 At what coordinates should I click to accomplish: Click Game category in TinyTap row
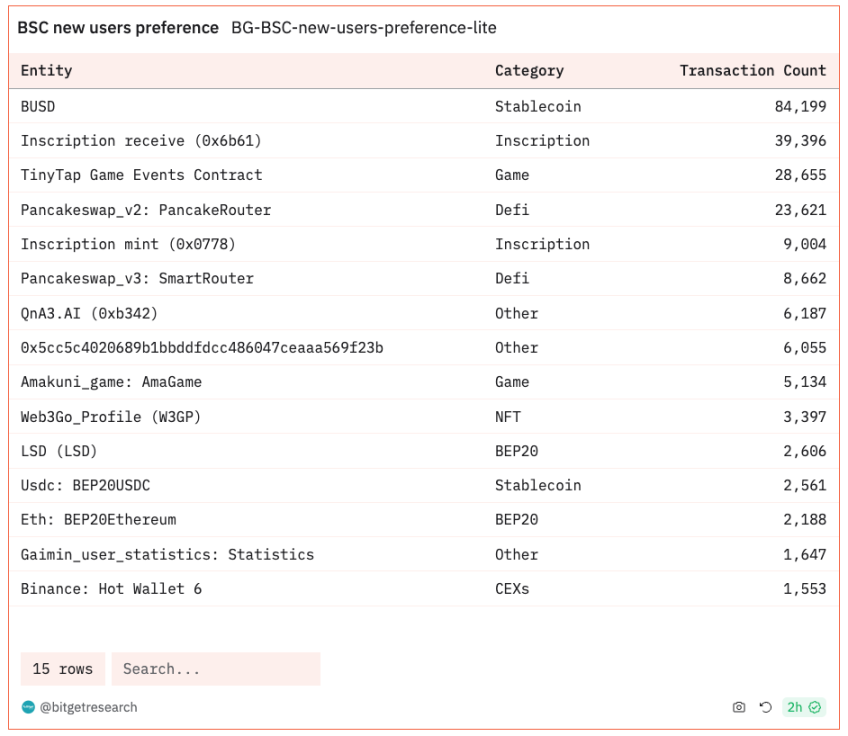click(x=512, y=175)
